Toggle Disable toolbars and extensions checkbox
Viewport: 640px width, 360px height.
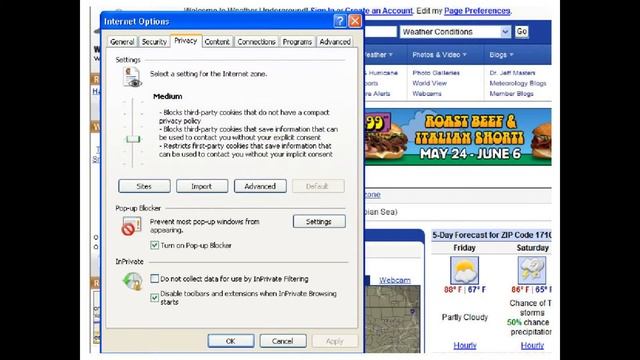coord(154,298)
